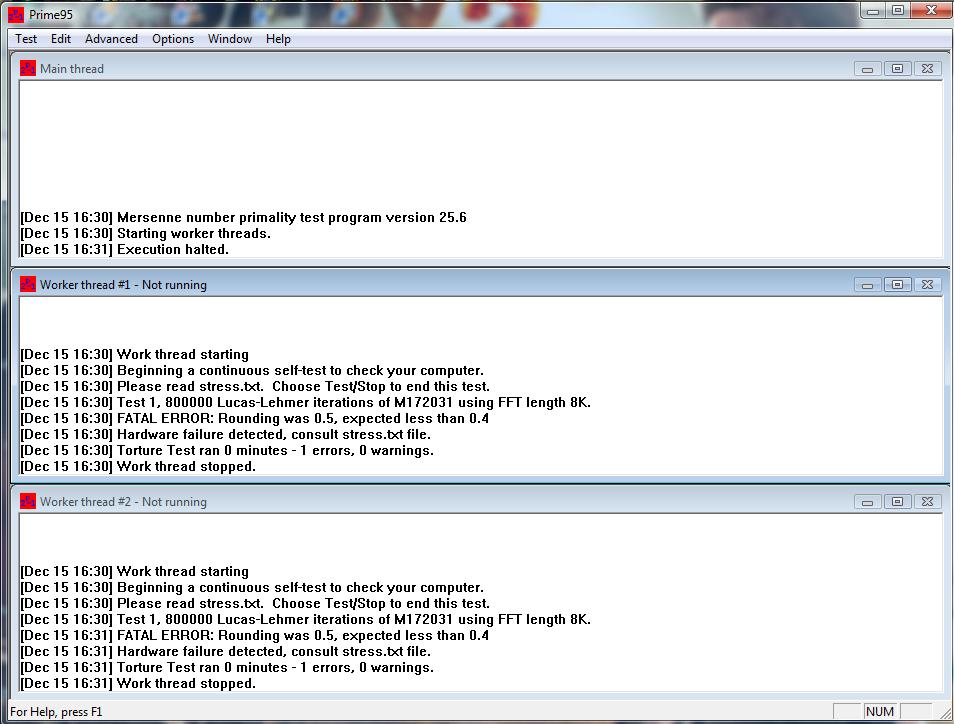Open the Help menu
The image size is (954, 724).
(x=278, y=39)
